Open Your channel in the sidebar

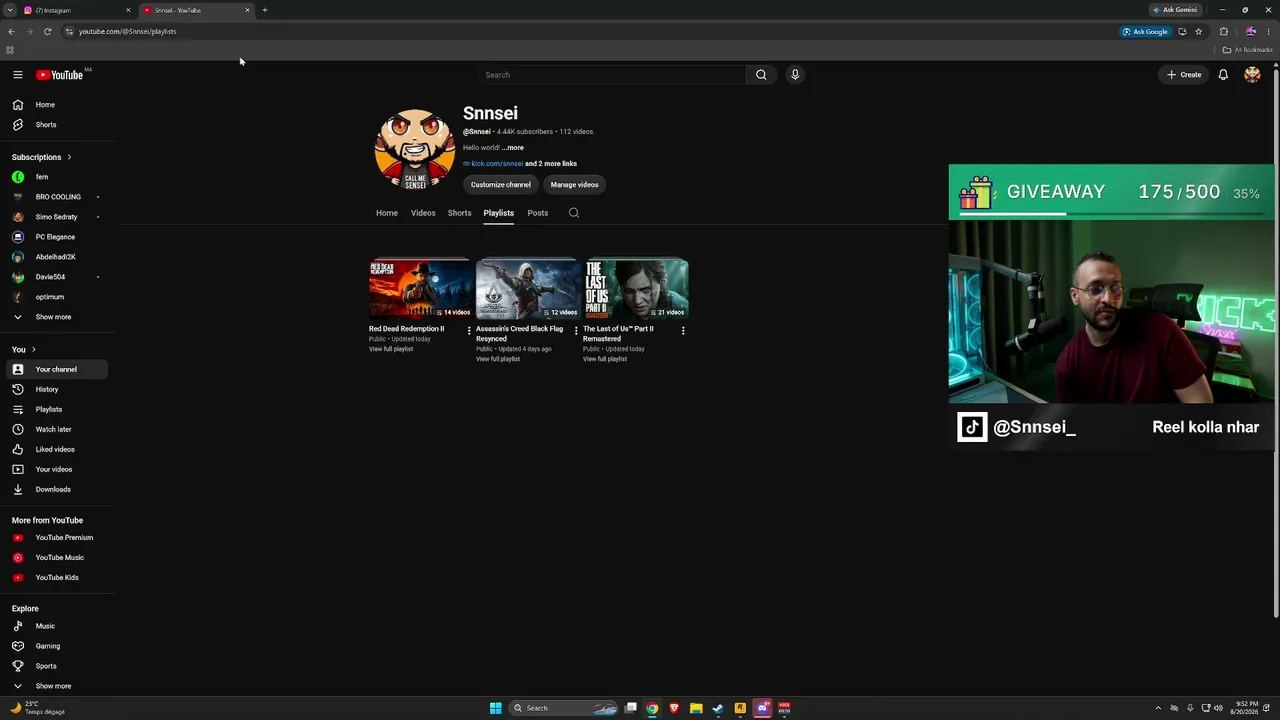(x=58, y=369)
